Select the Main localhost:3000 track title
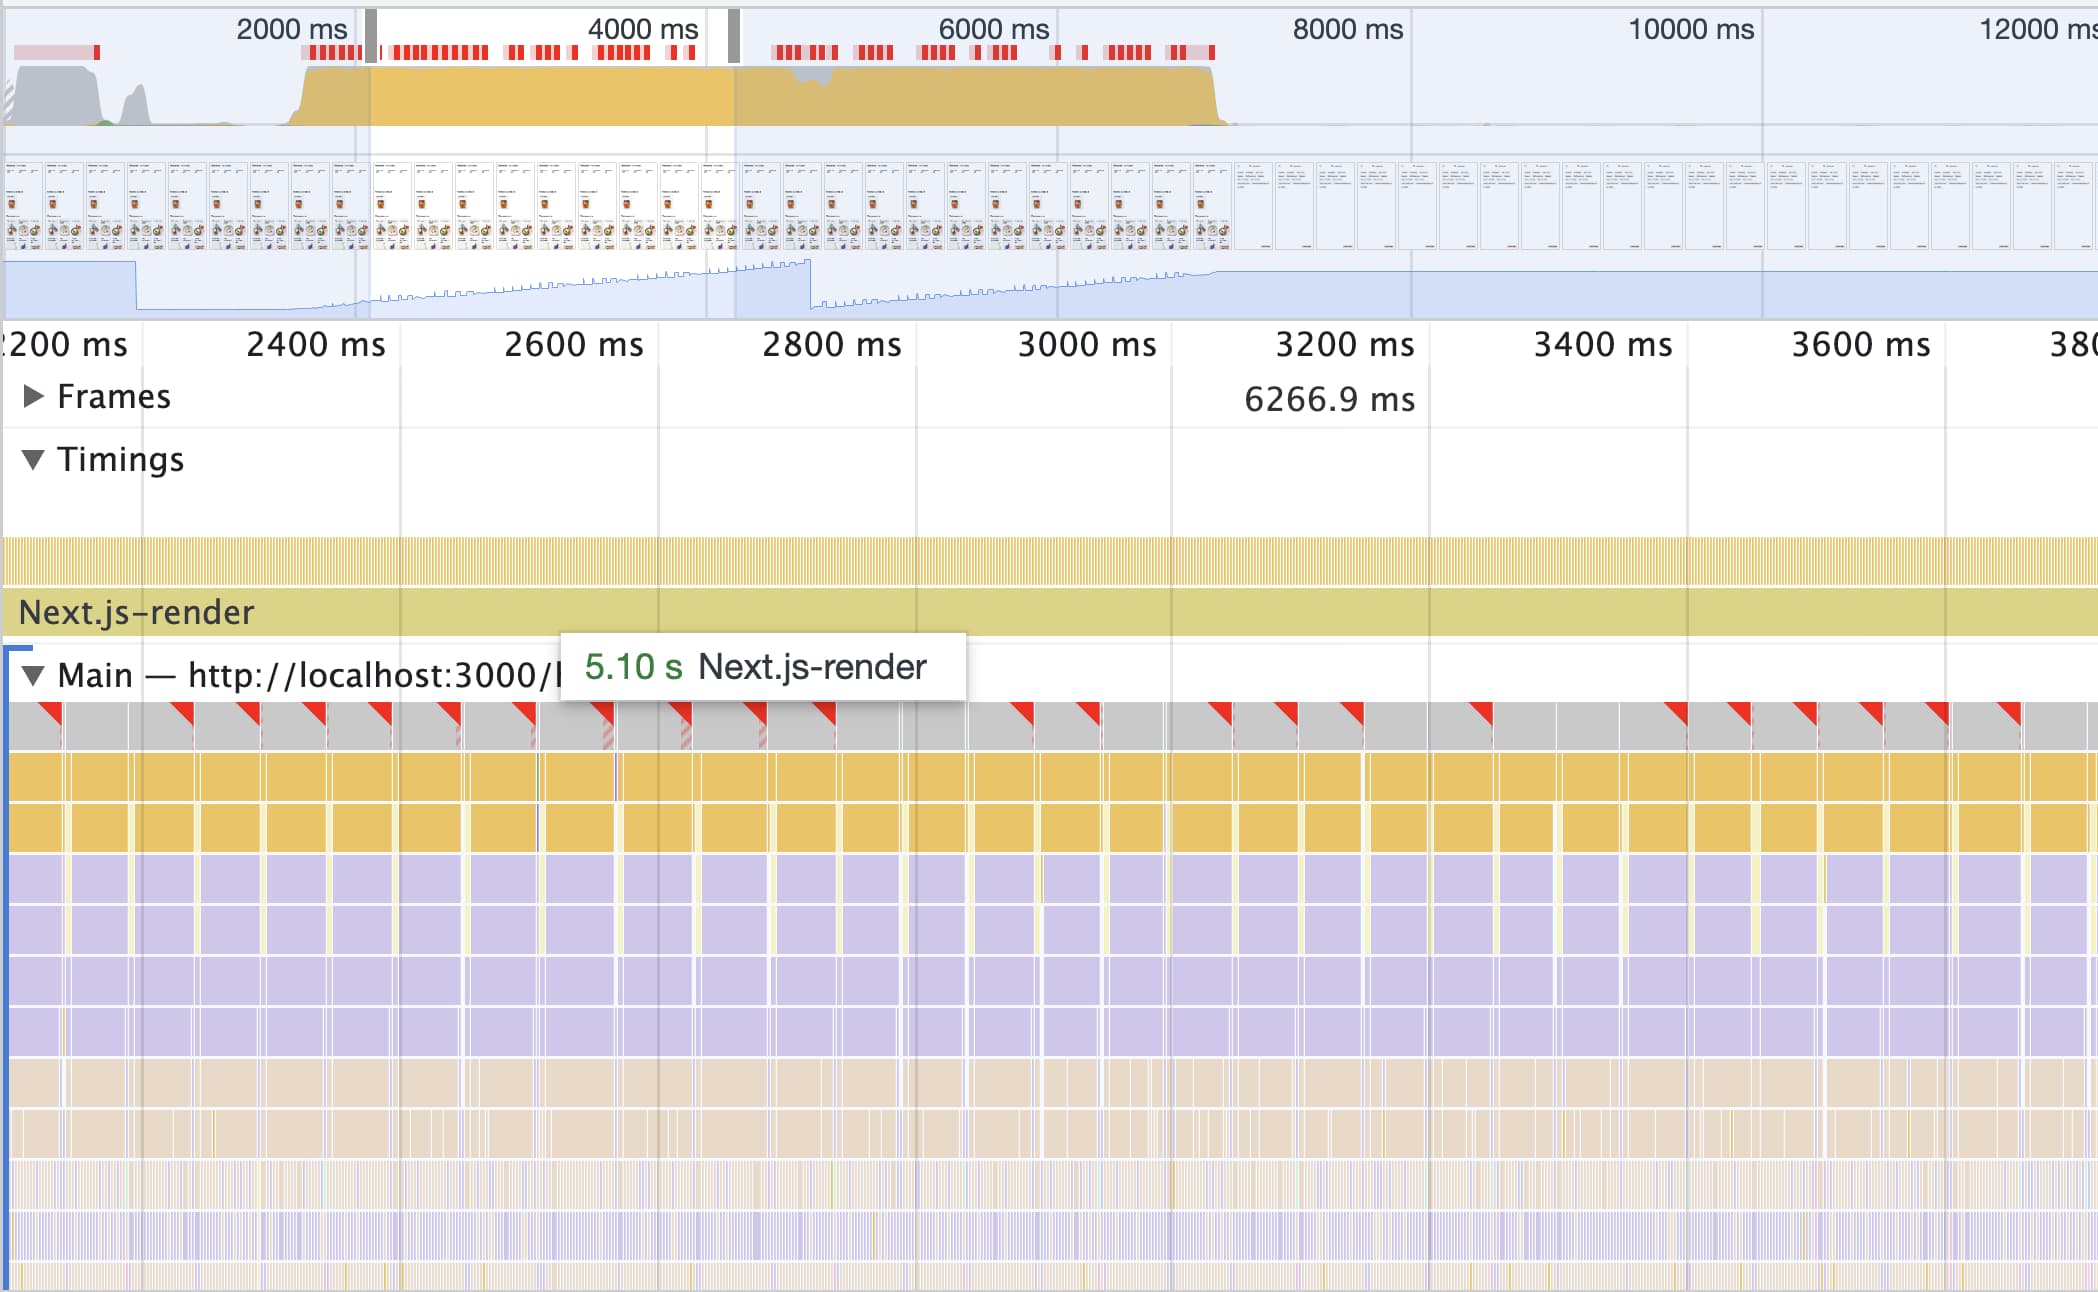 coord(300,676)
